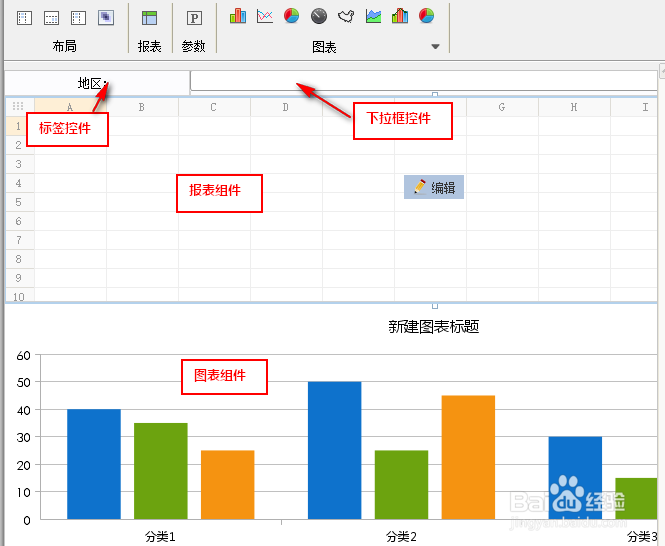The width and height of the screenshot is (665, 546).
Task: Click the orange bar of 分类2
Action: click(x=468, y=457)
